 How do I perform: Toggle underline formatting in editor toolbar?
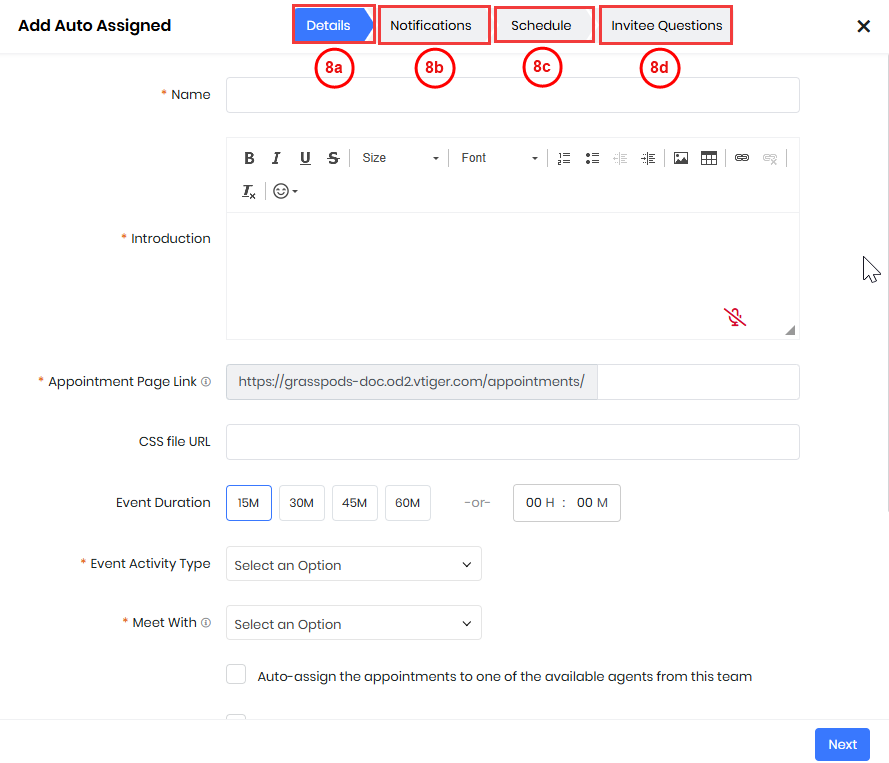pos(305,158)
